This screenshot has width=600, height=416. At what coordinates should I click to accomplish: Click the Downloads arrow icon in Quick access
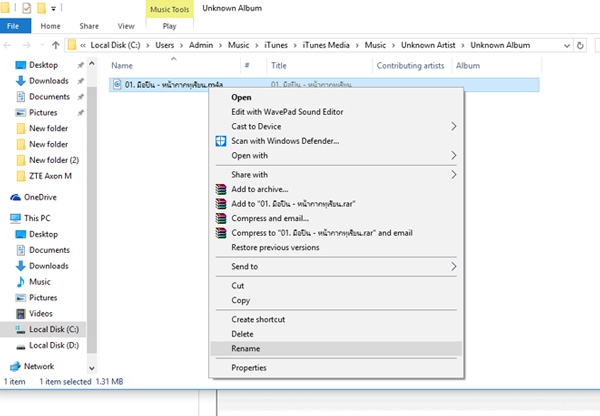[21, 81]
